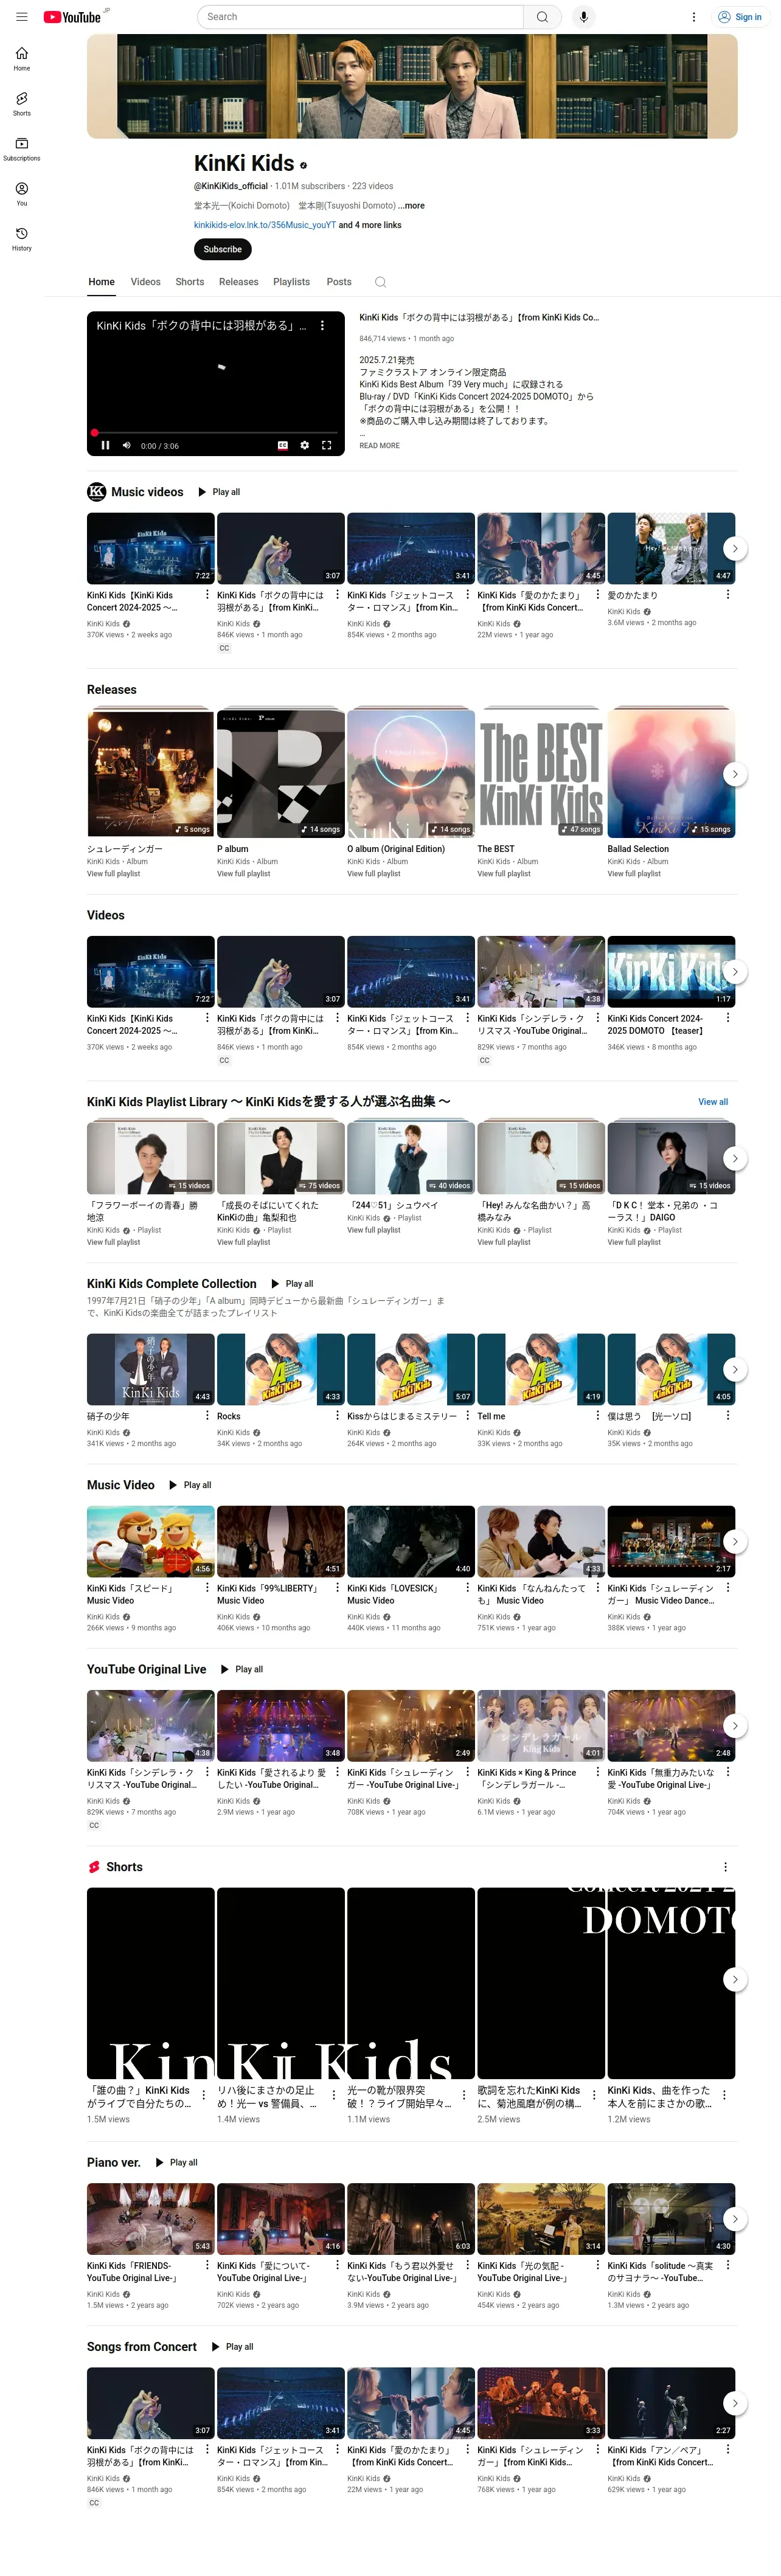This screenshot has width=781, height=2576.
Task: Advance YouTube Original Live row arrow
Action: coord(735,1725)
